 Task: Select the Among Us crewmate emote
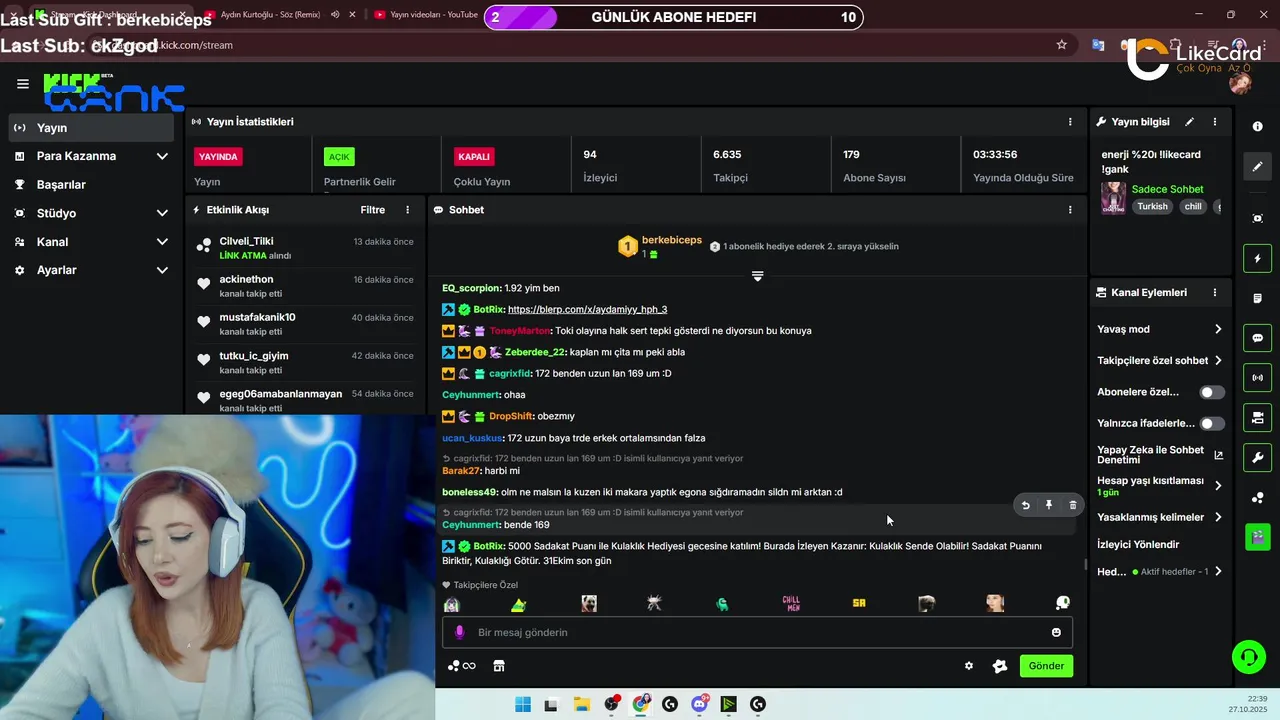click(x=722, y=604)
